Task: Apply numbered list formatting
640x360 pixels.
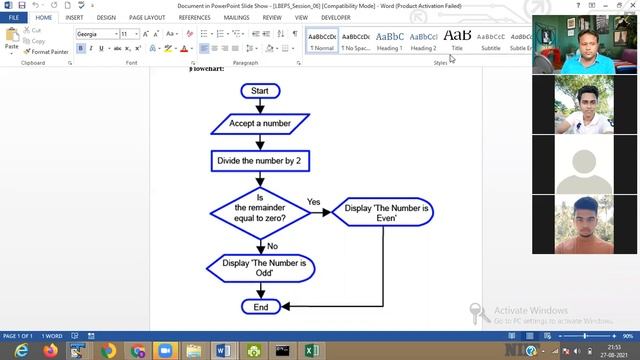Action: click(220, 34)
